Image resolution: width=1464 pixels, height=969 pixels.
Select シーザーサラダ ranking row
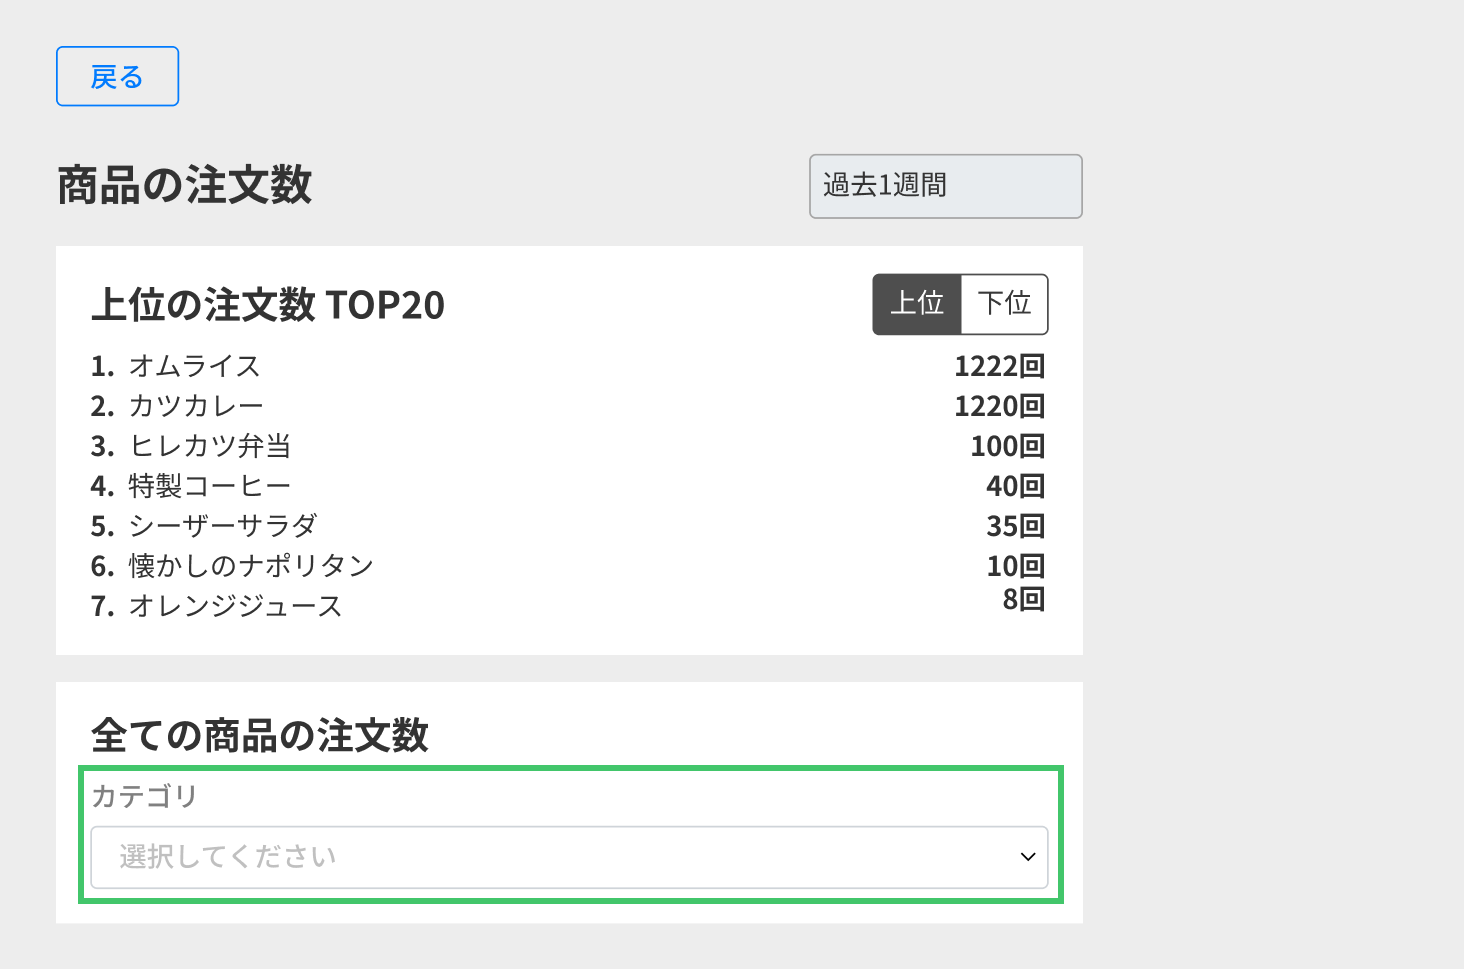tap(223, 526)
